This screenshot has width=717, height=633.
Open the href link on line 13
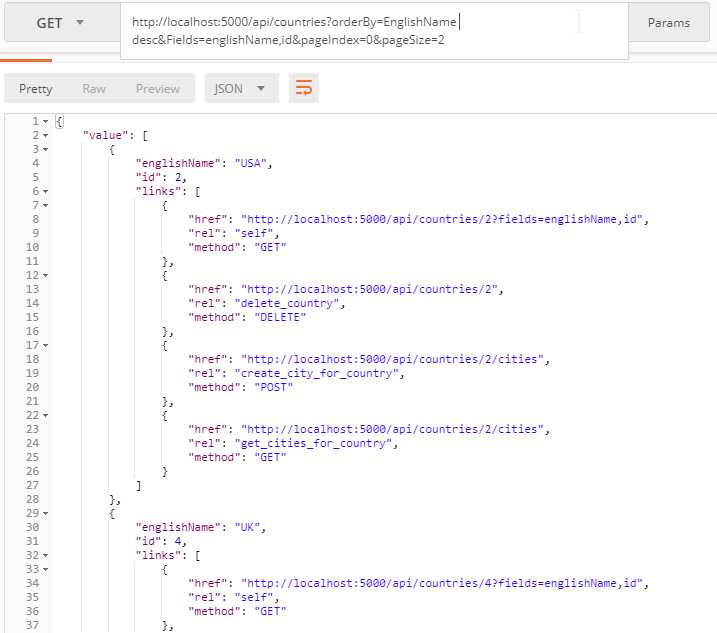[369, 290]
